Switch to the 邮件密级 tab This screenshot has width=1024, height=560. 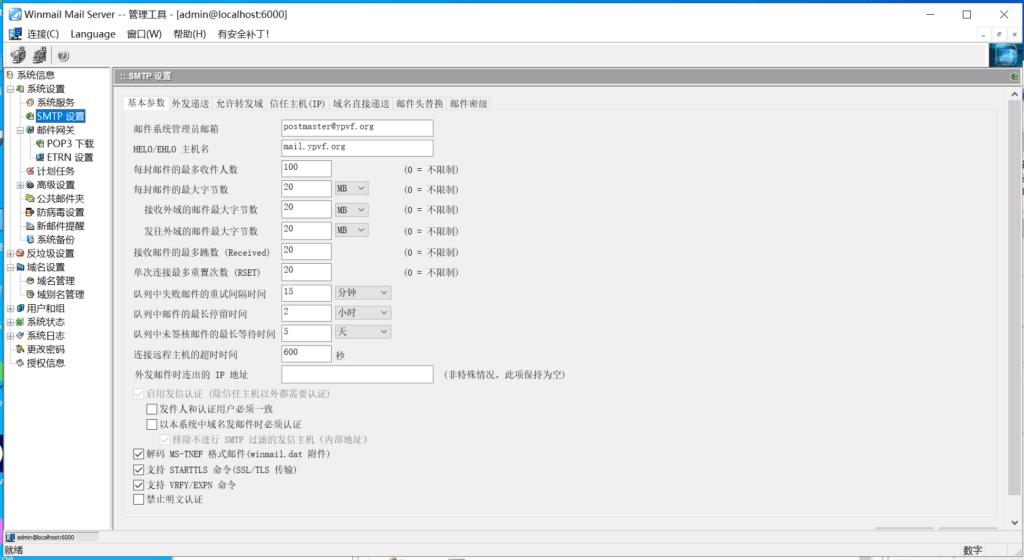468,104
